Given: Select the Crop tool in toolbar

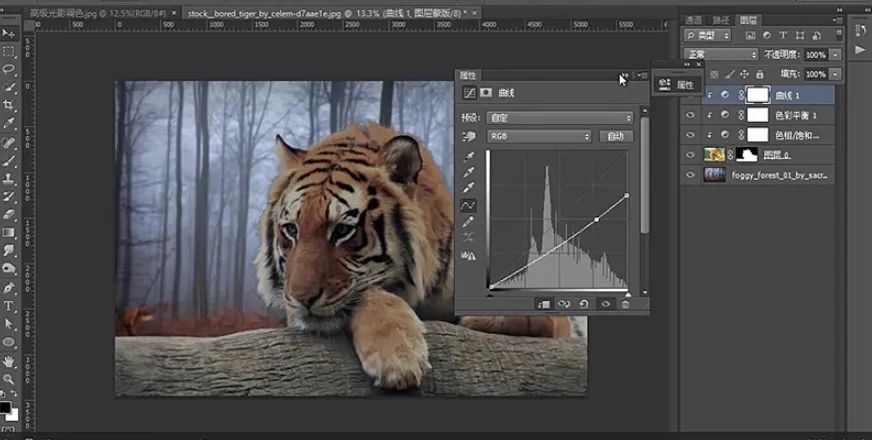Looking at the screenshot, I should point(9,104).
